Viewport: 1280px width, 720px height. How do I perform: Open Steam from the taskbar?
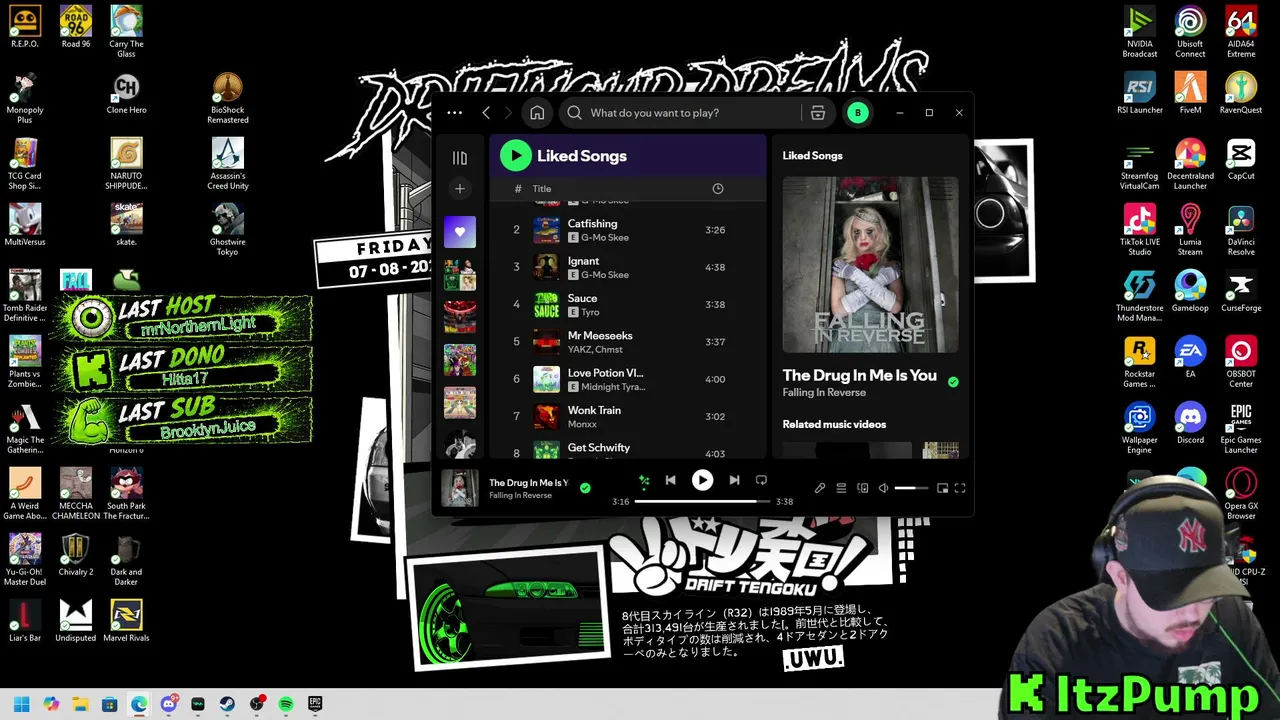click(227, 704)
